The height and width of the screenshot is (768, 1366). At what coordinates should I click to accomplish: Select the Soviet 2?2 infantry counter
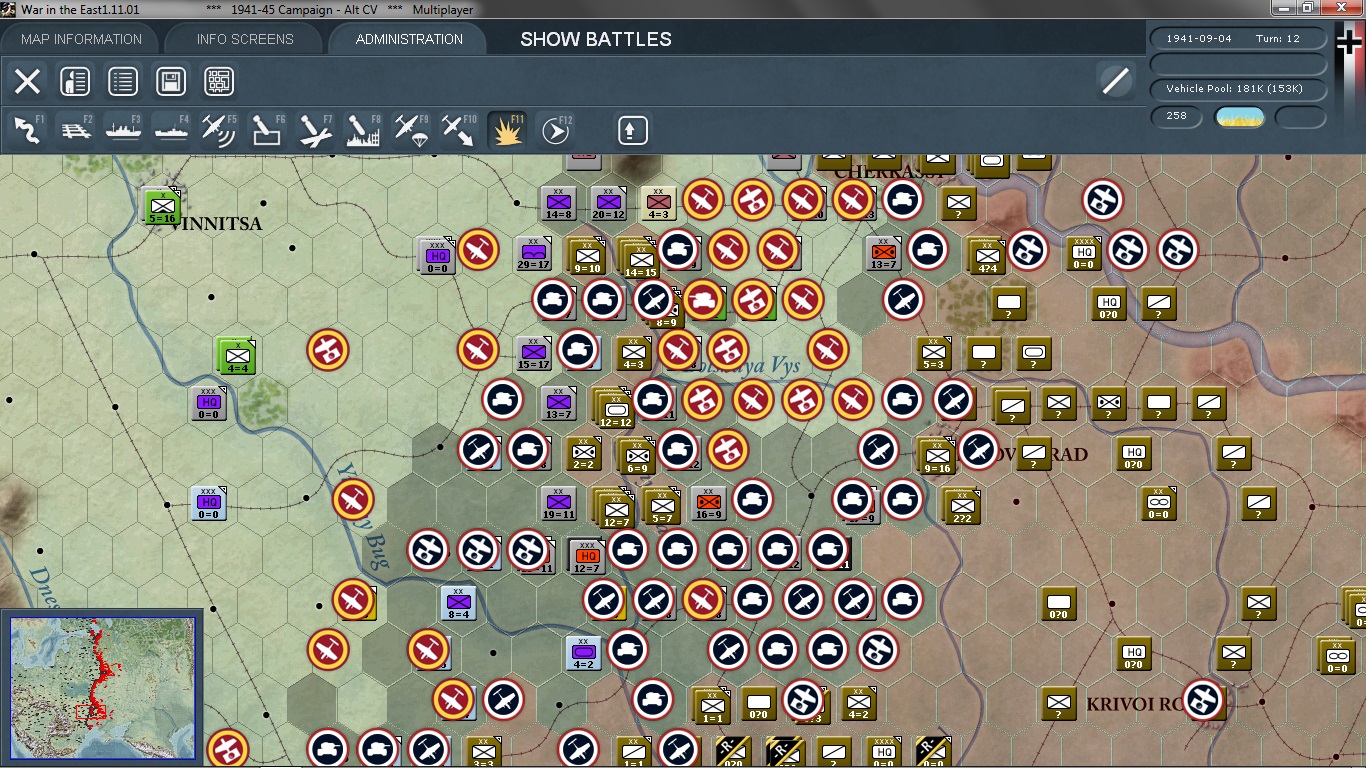coord(961,506)
